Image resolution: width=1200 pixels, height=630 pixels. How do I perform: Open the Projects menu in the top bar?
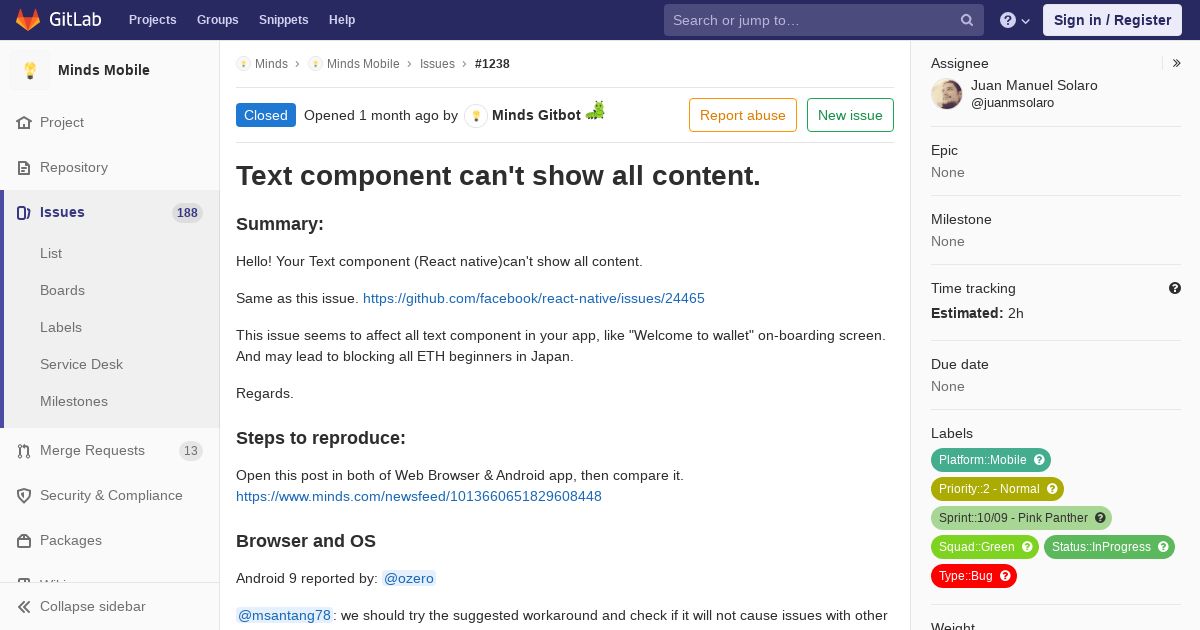click(x=153, y=20)
